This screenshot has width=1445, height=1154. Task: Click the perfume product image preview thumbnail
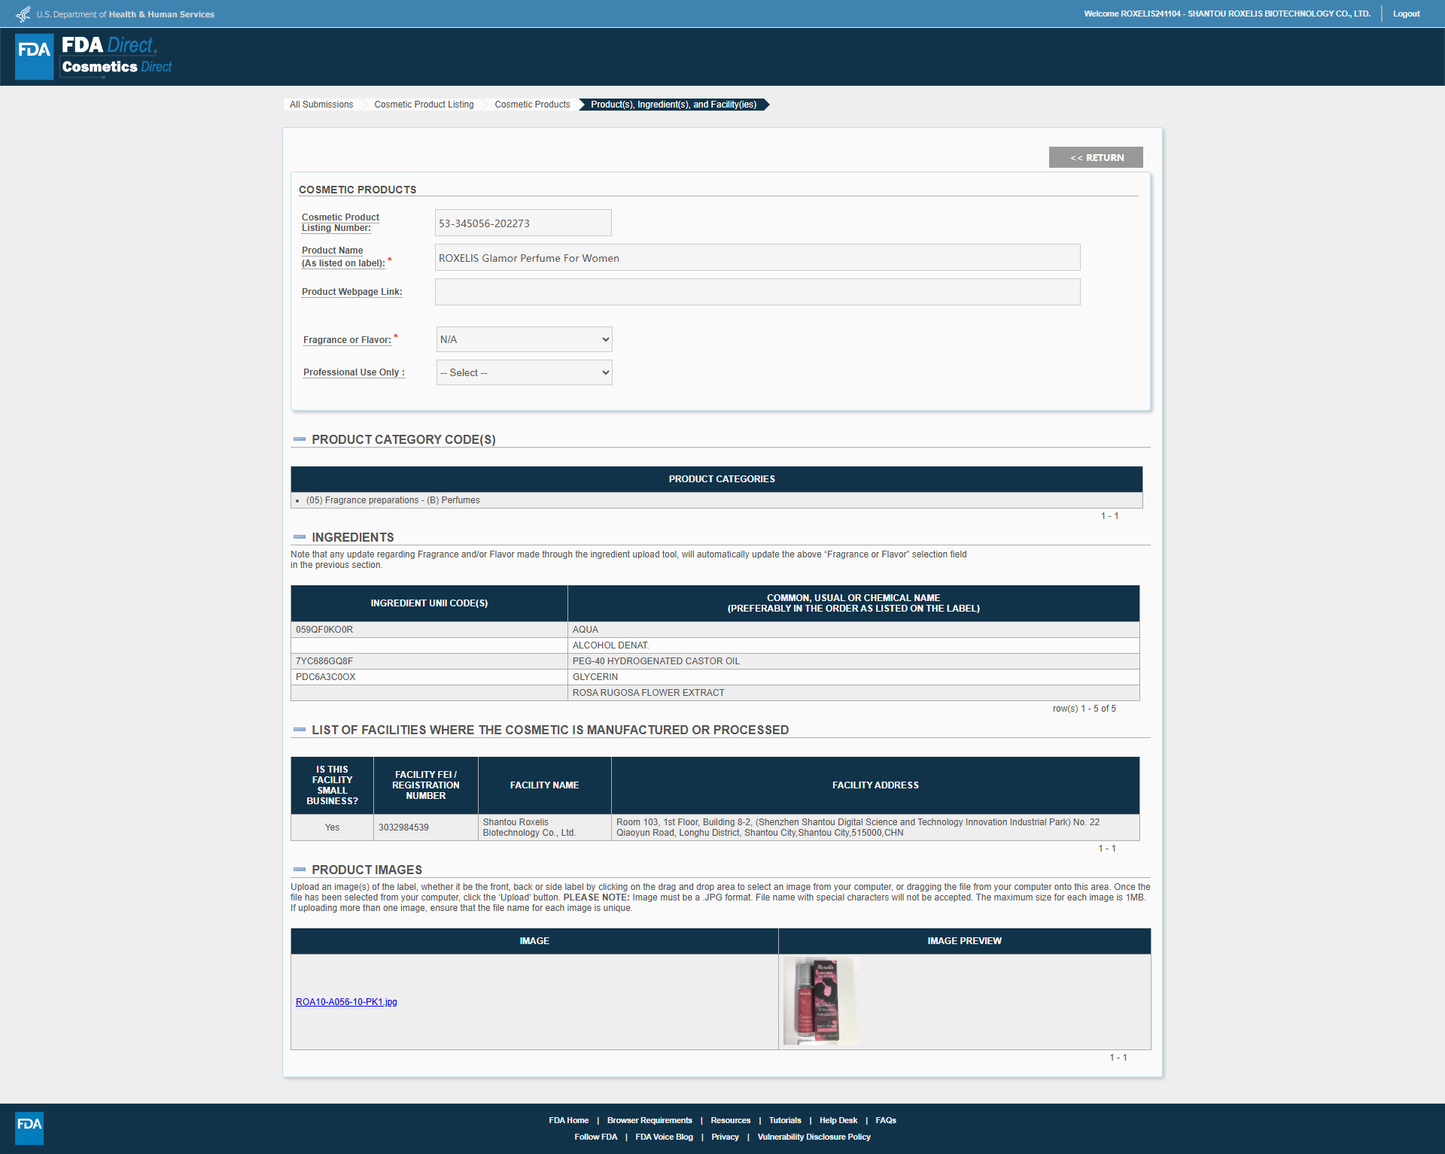[820, 1001]
